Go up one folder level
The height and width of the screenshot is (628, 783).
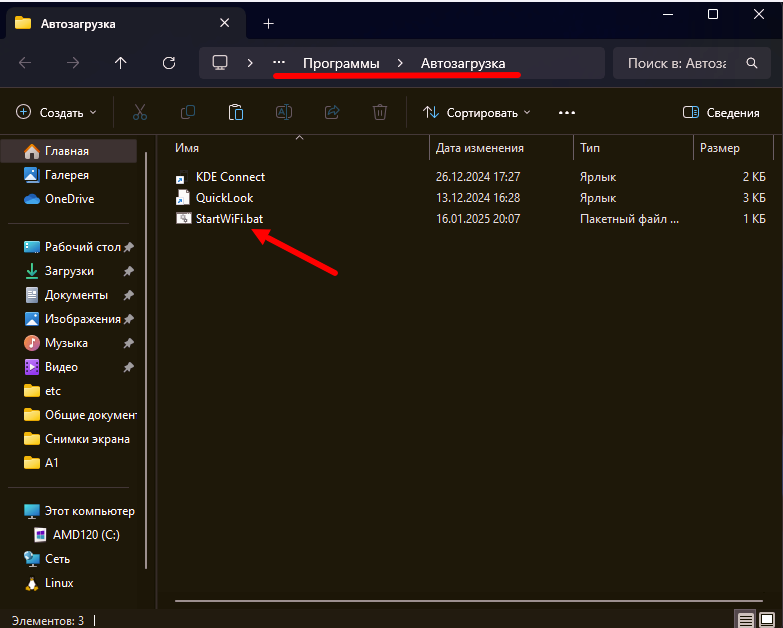(x=121, y=63)
